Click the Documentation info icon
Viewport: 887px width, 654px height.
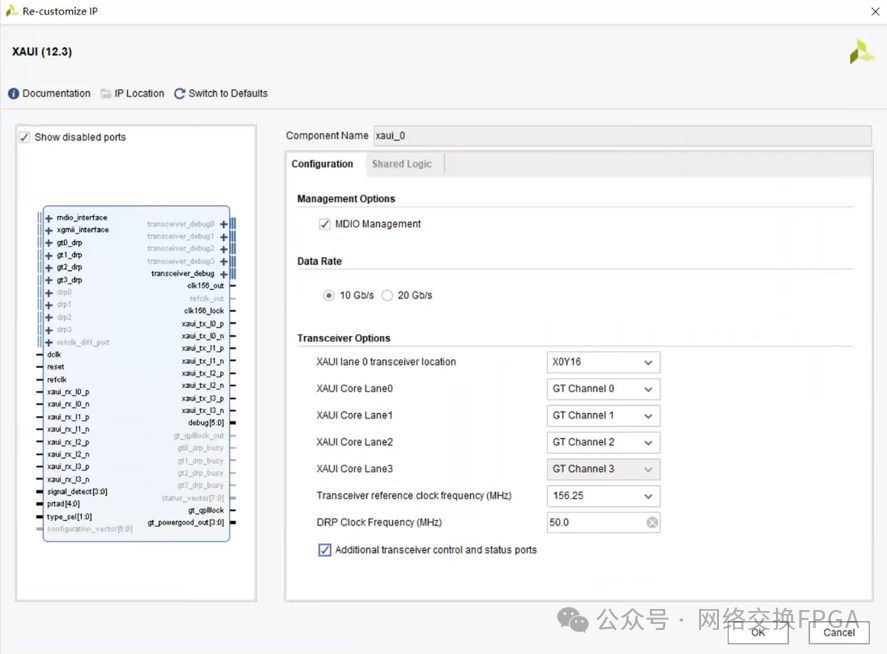pyautogui.click(x=14, y=94)
